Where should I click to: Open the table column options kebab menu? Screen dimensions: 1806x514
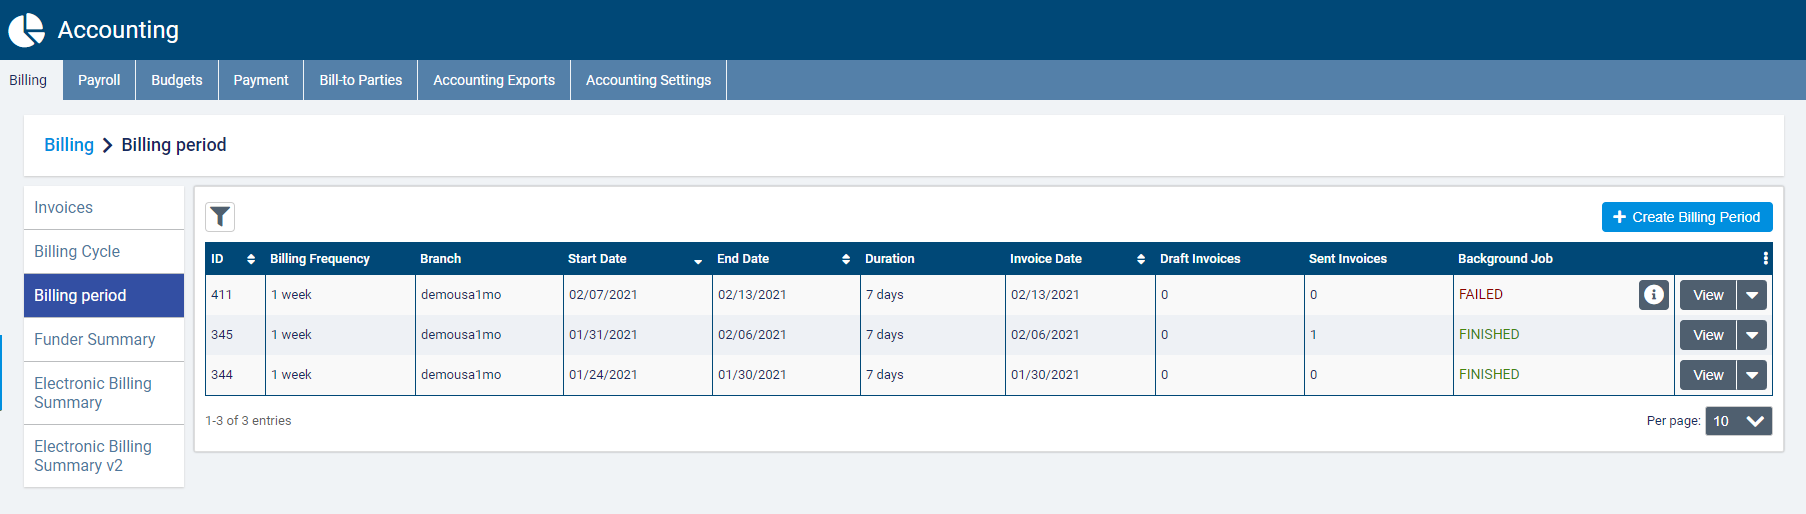[1765, 259]
